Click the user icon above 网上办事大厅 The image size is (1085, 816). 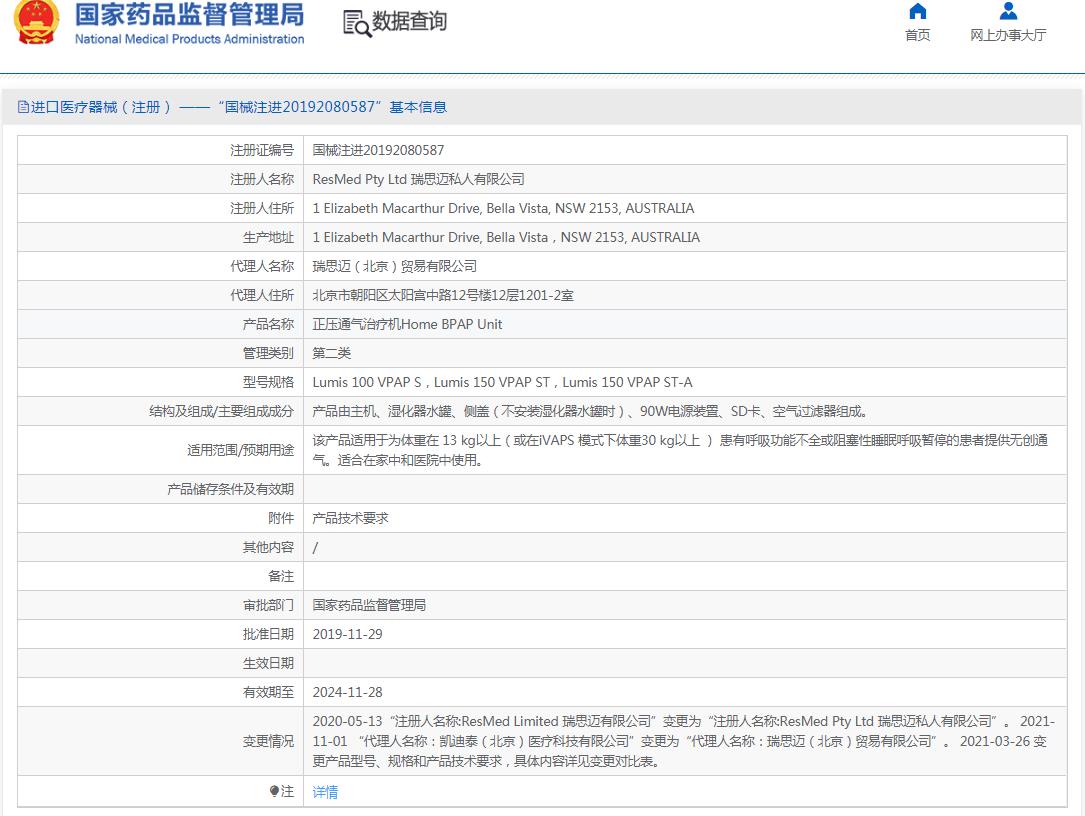1008,12
